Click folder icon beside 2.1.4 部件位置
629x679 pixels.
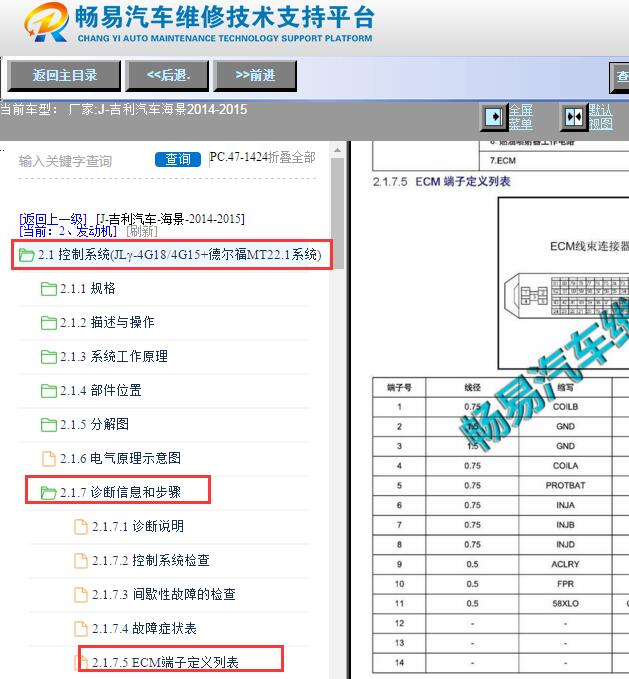click(x=48, y=391)
